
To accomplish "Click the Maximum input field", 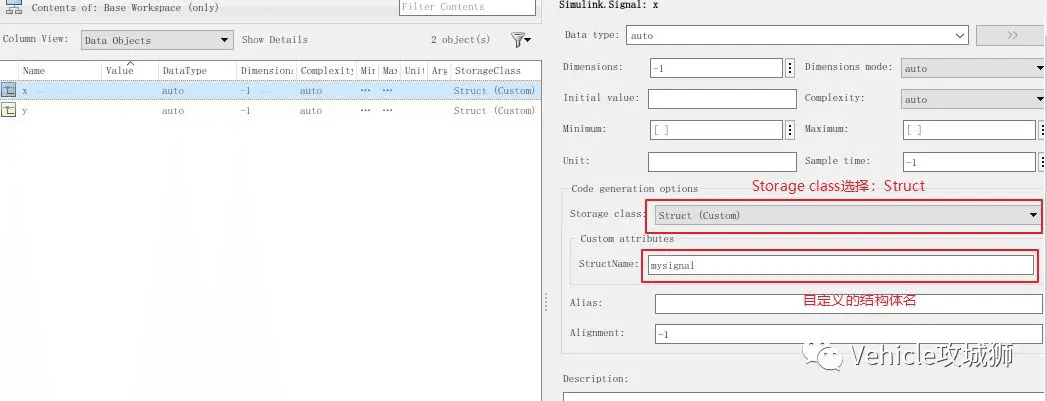I will click(x=969, y=129).
